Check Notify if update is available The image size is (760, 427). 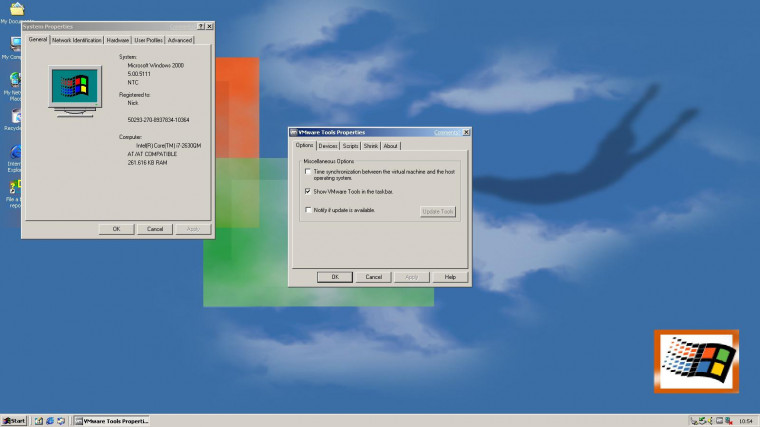click(308, 210)
